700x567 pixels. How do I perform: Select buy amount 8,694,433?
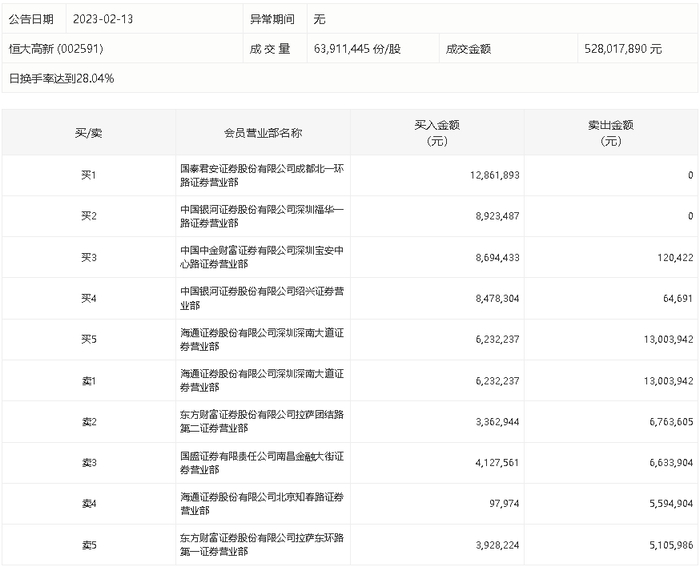click(497, 258)
